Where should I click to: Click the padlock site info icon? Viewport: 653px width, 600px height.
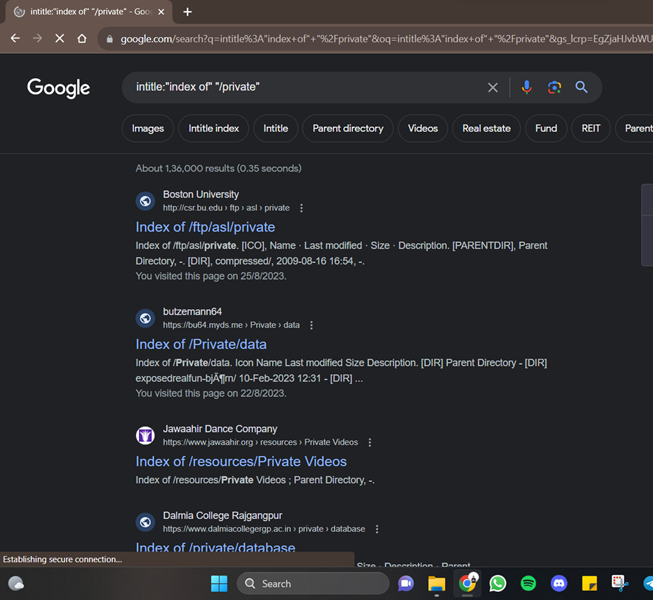click(x=110, y=39)
